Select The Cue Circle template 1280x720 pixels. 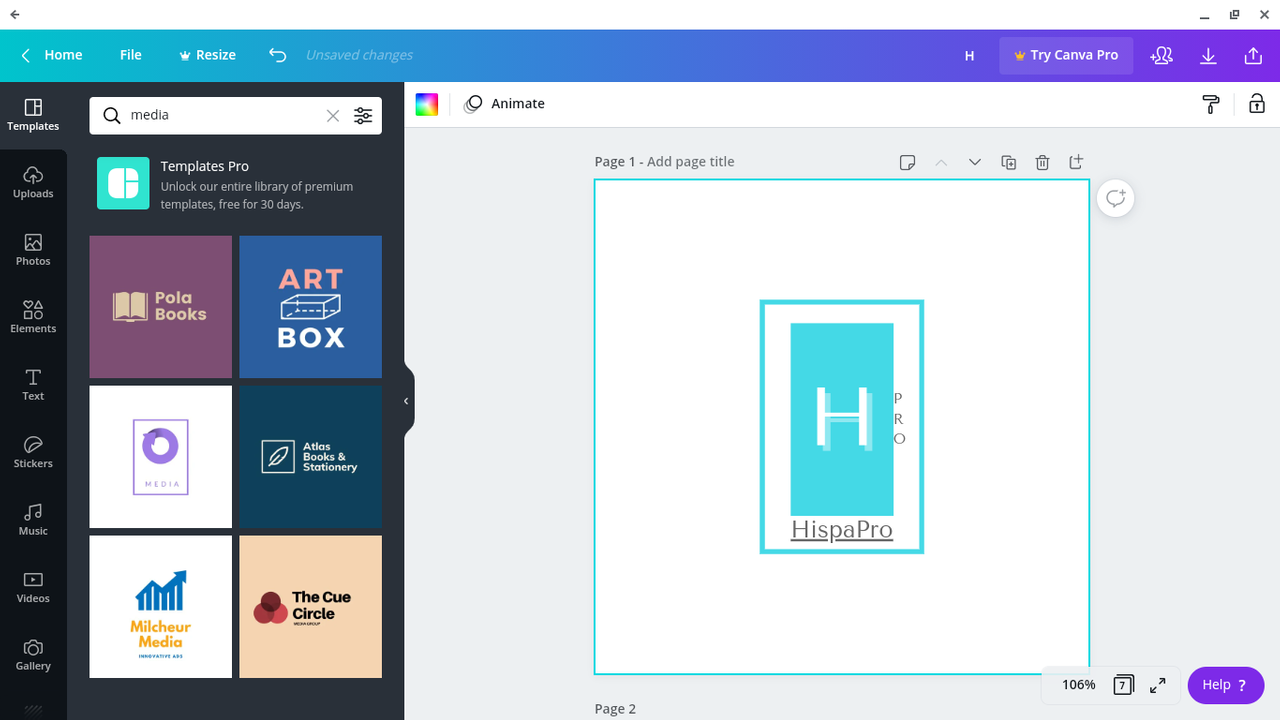tap(311, 607)
